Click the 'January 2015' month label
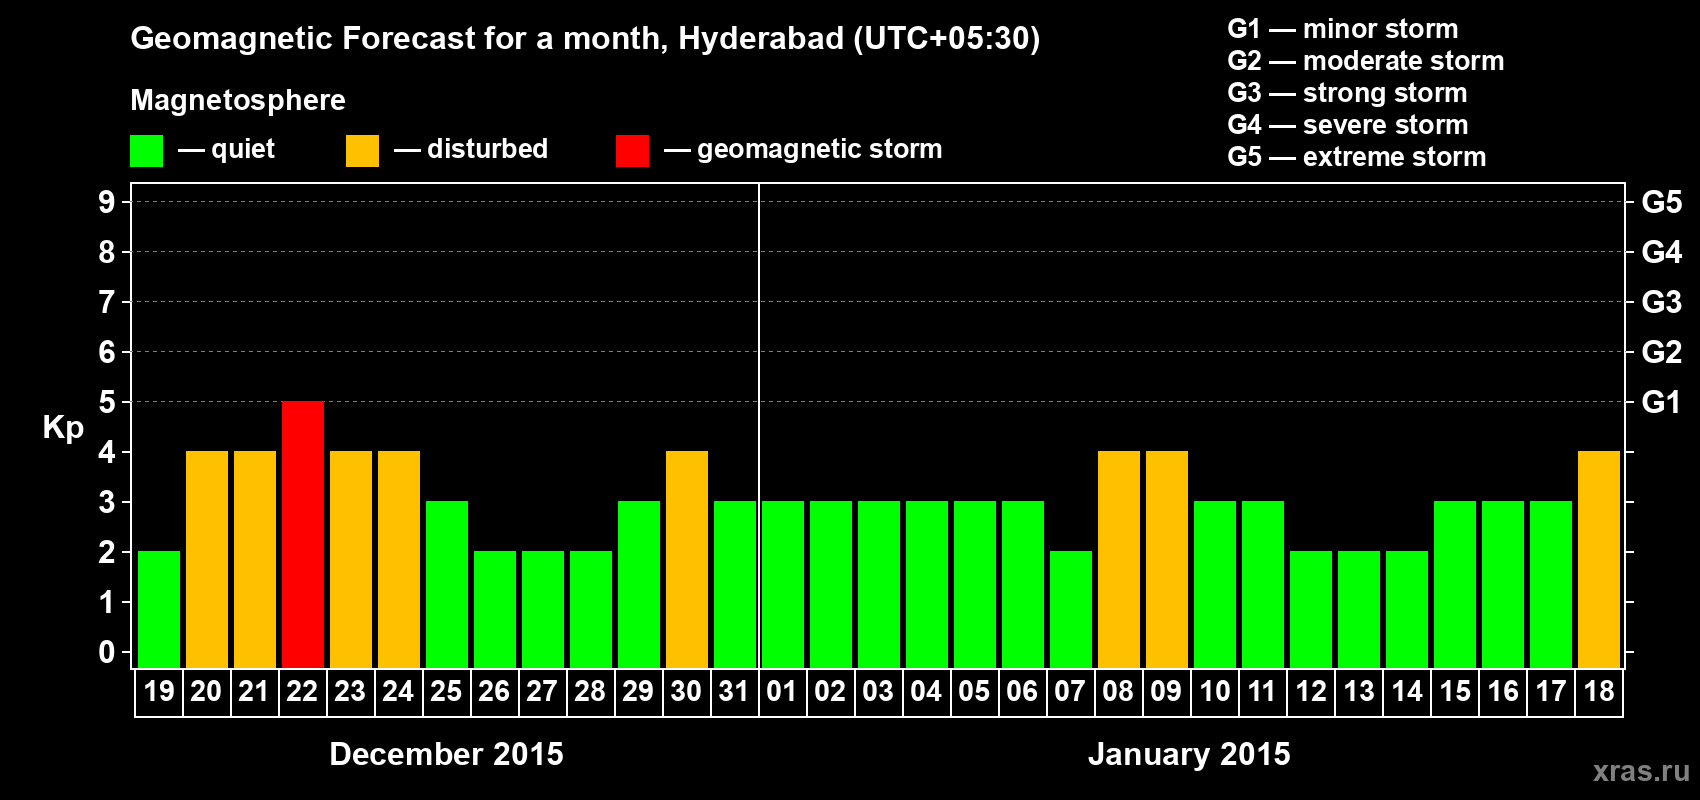The height and width of the screenshot is (800, 1700). pos(1189,754)
